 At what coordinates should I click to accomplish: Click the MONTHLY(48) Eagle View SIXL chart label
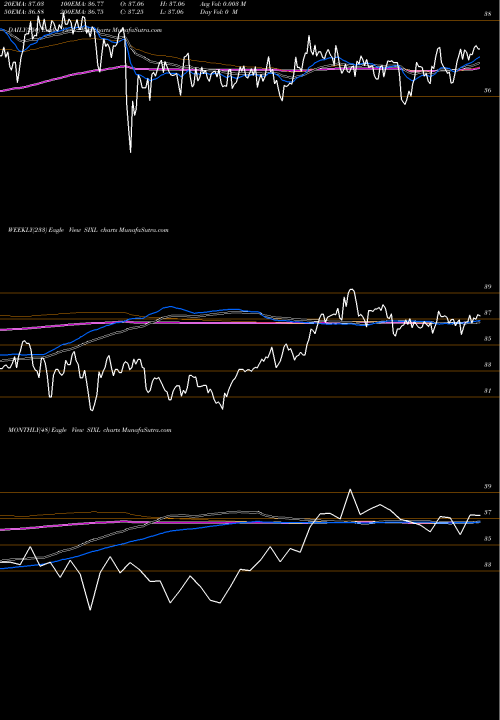(90, 430)
